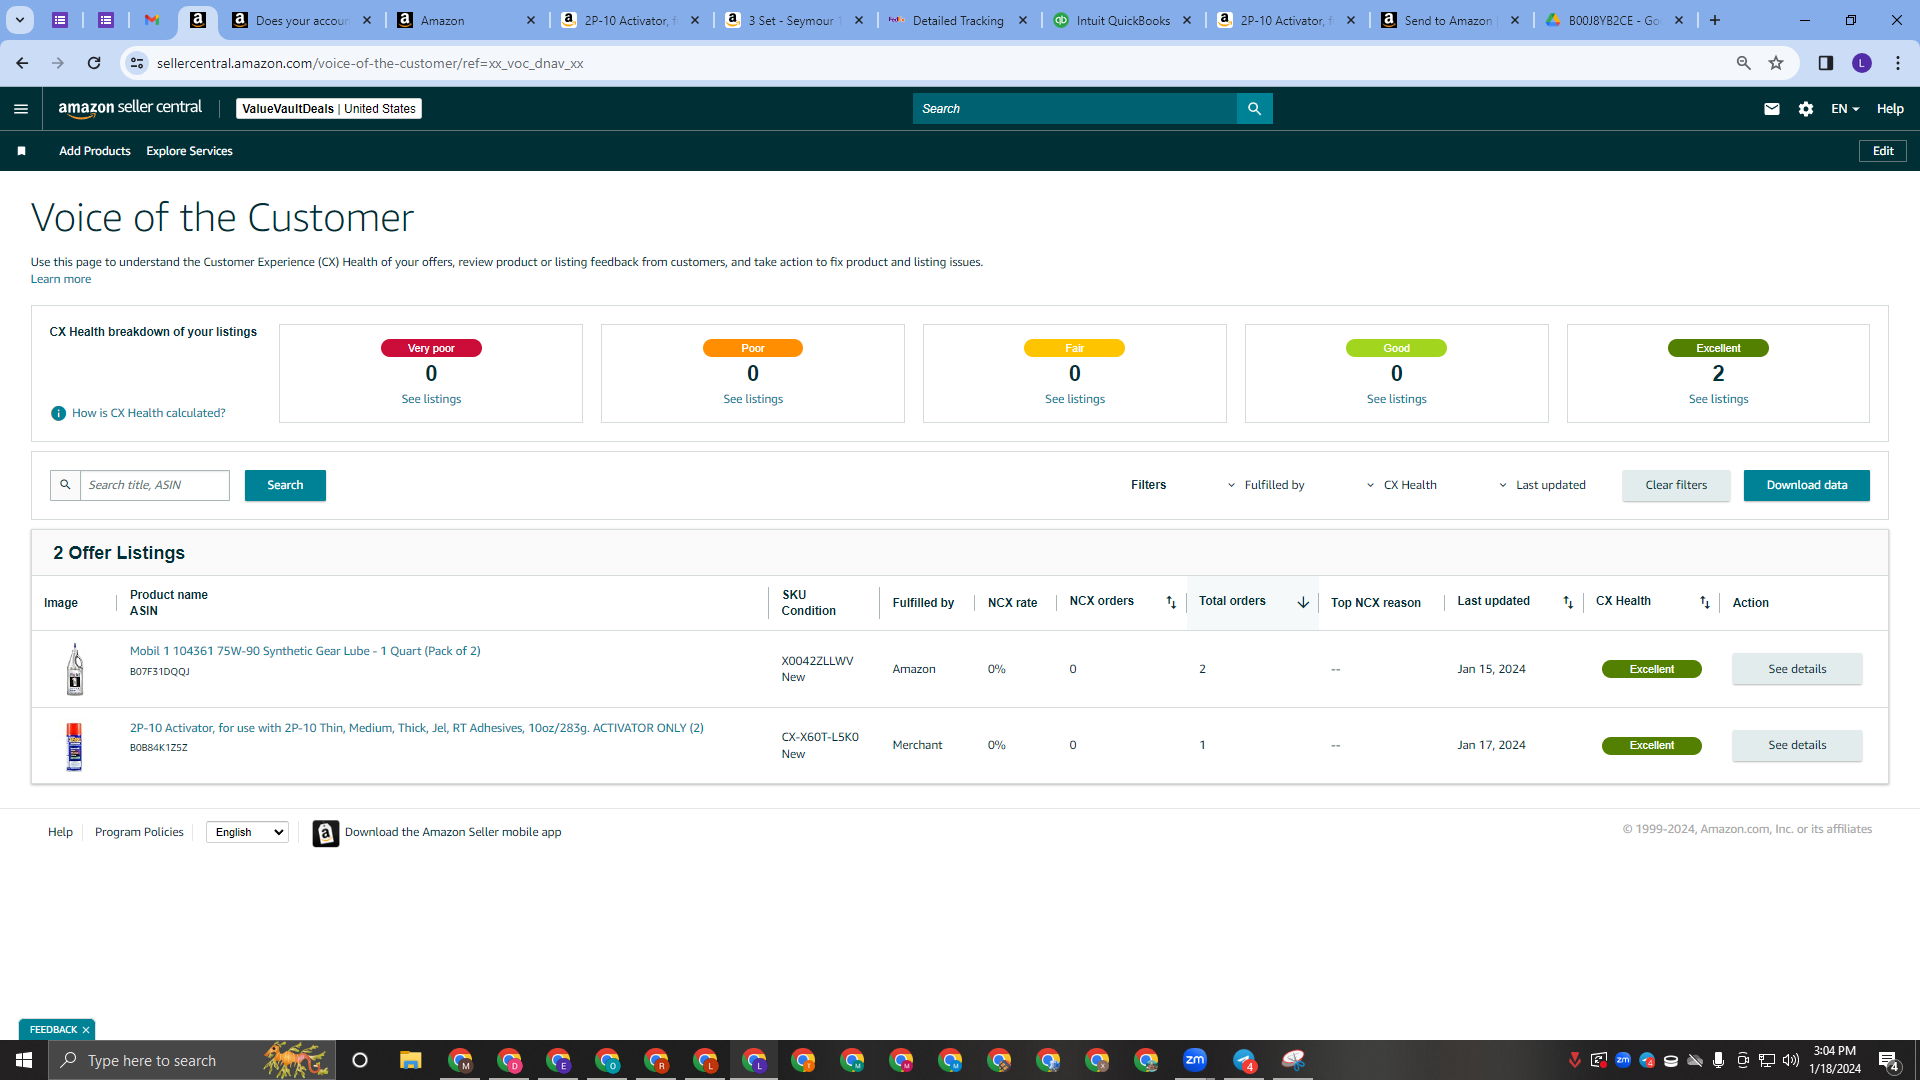The height and width of the screenshot is (1080, 1920).
Task: Open 2P-10 Activator product link
Action: tap(417, 728)
